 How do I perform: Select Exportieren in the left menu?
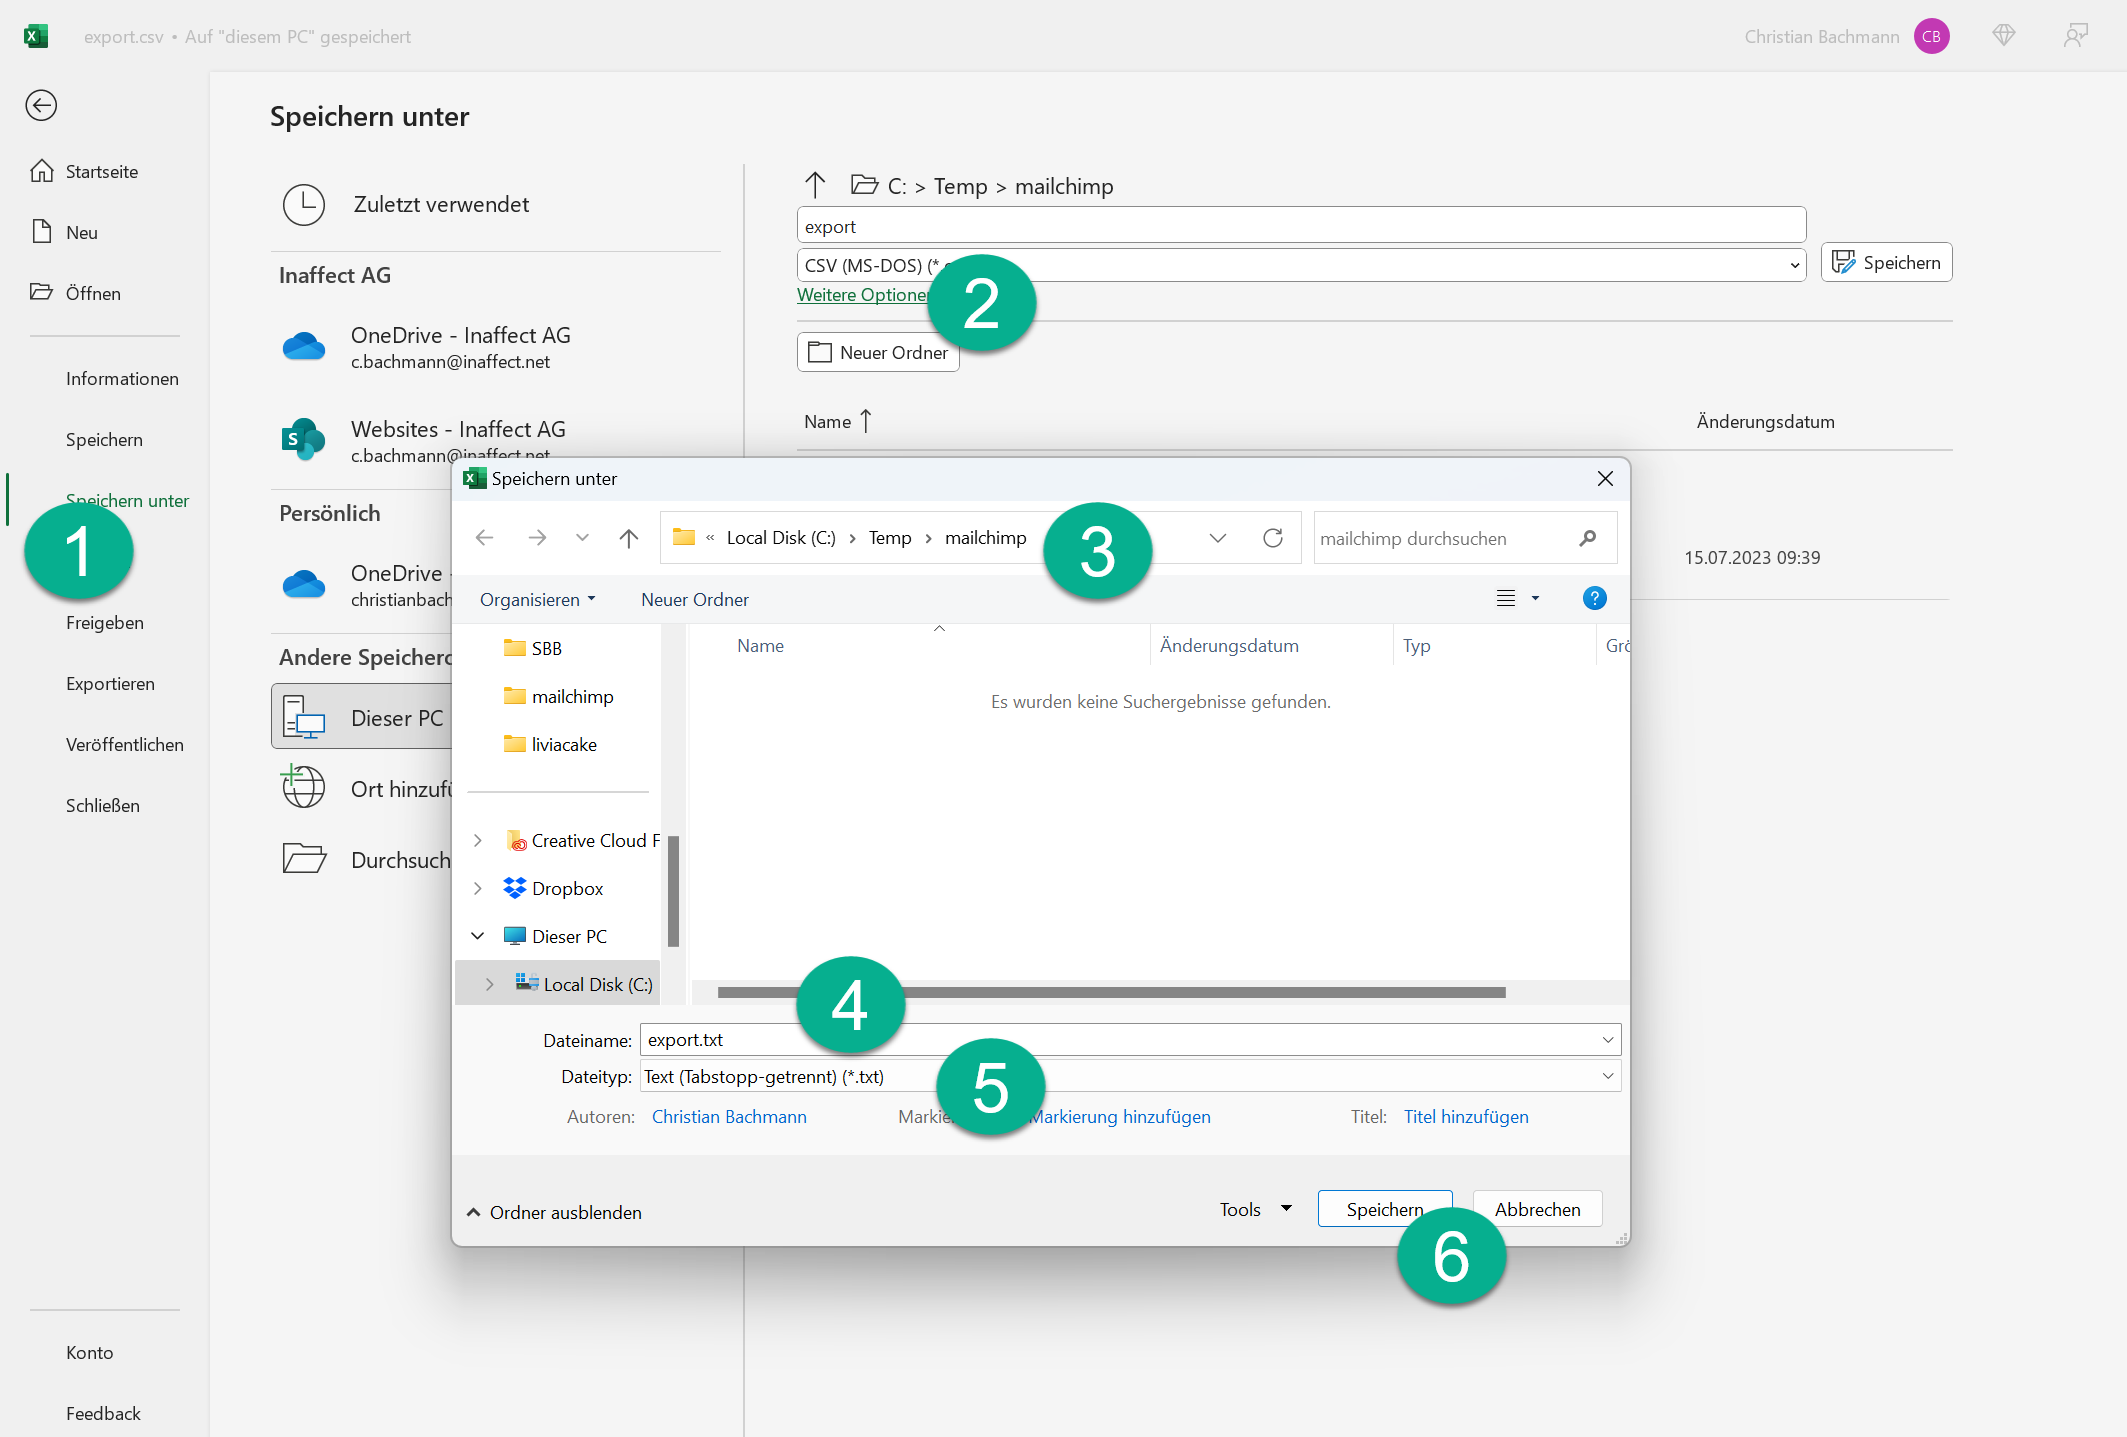pos(110,683)
